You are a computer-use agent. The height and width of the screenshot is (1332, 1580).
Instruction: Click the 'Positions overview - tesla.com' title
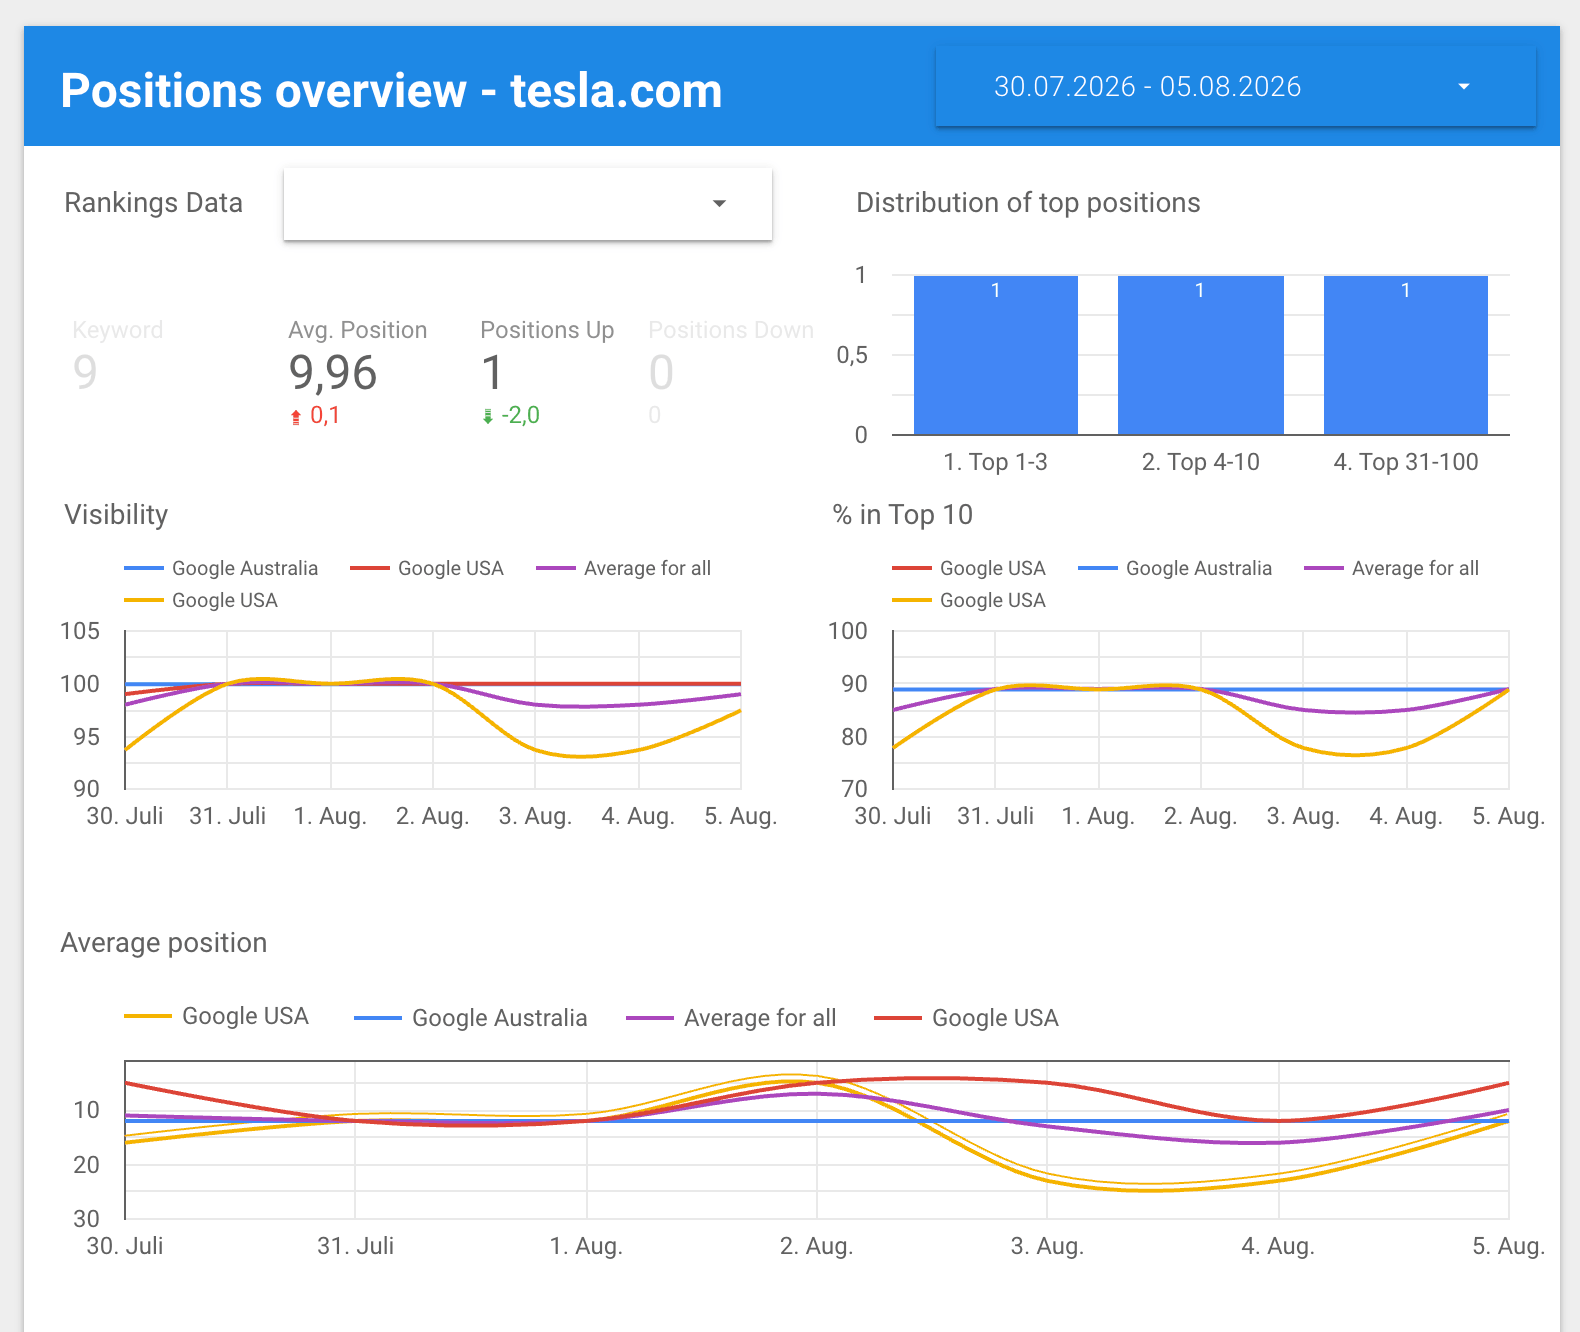[x=391, y=91]
